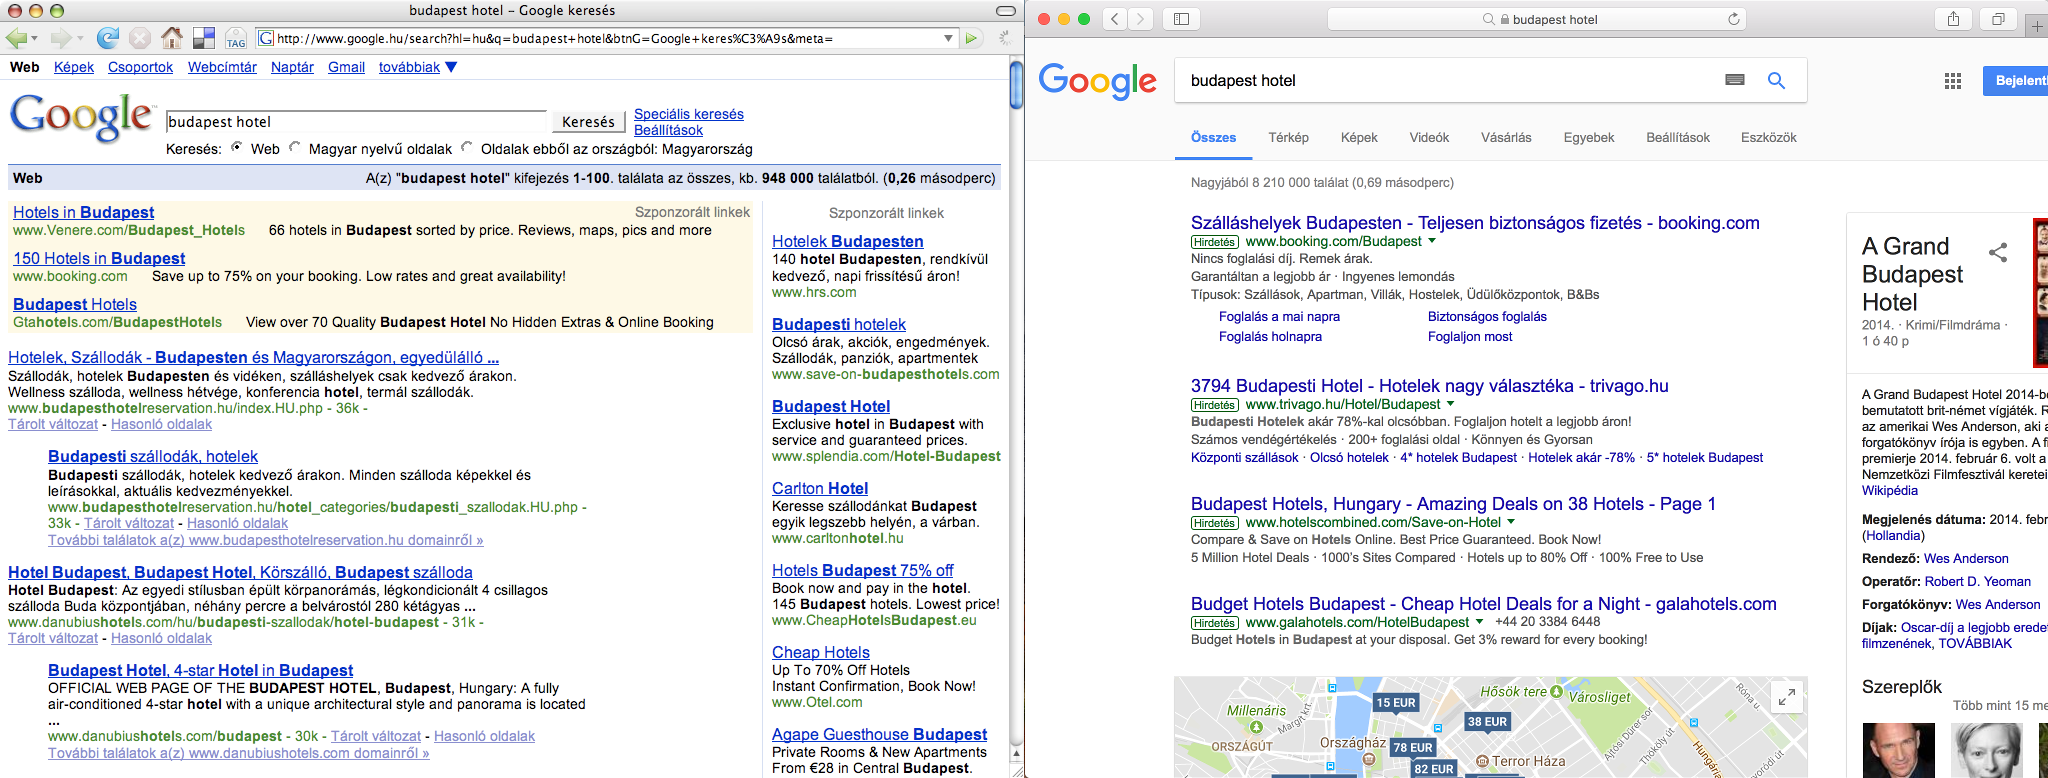Open the Gmail link in left window
The image size is (2048, 778).
346,67
